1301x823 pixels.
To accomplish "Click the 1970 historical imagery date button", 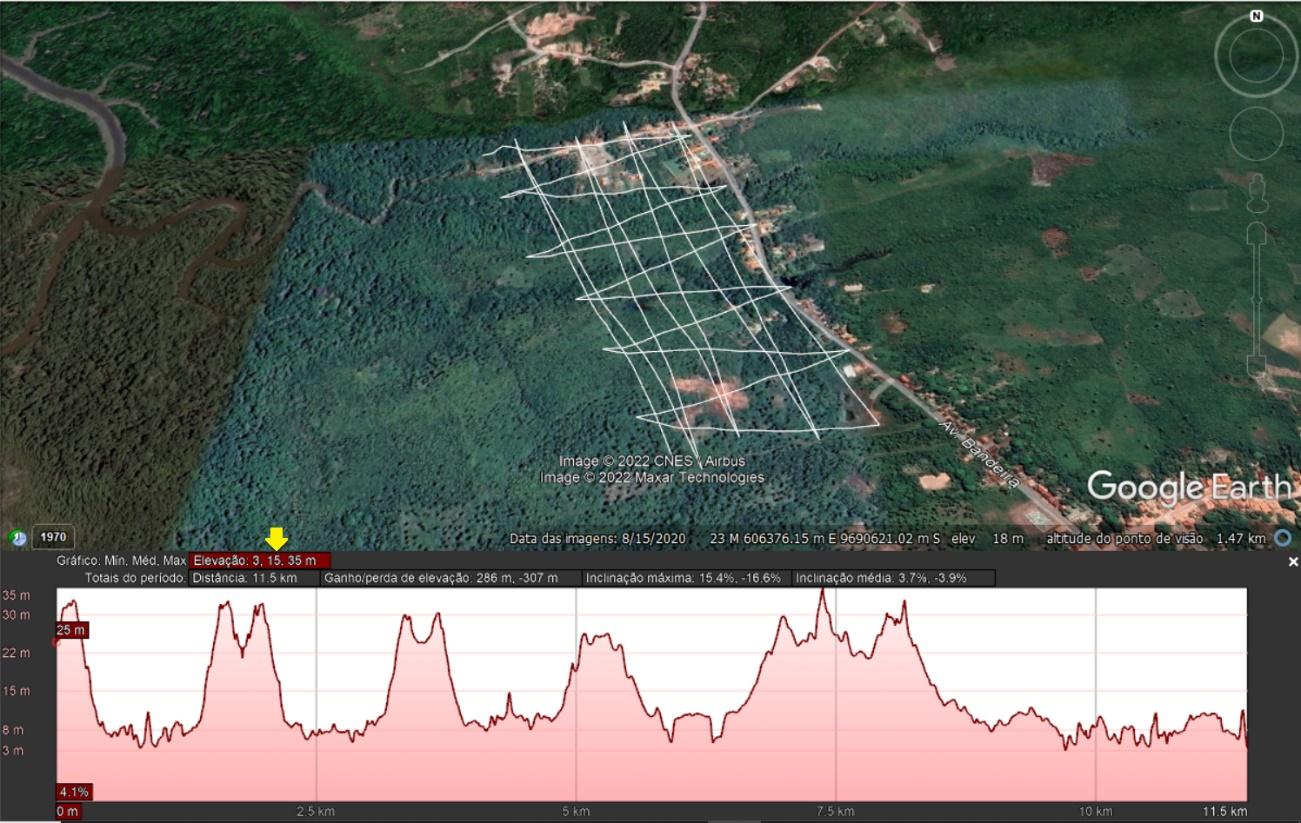I will coord(53,537).
